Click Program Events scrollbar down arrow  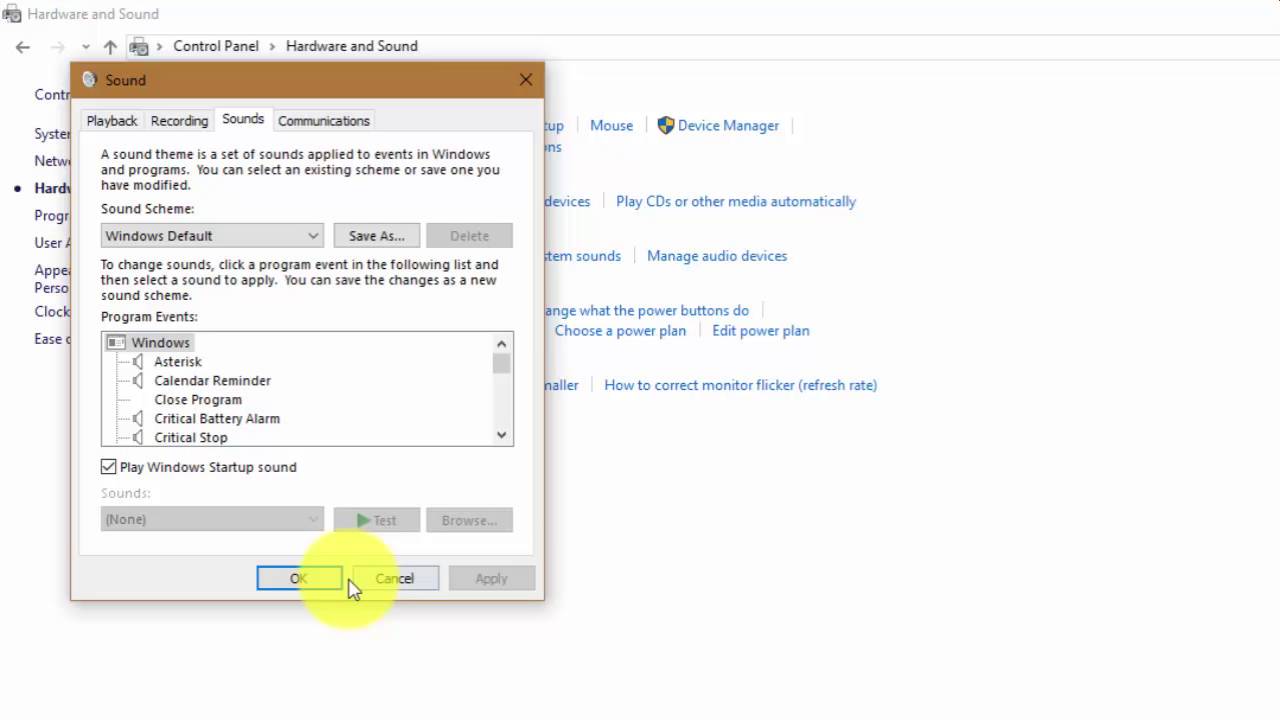click(502, 435)
